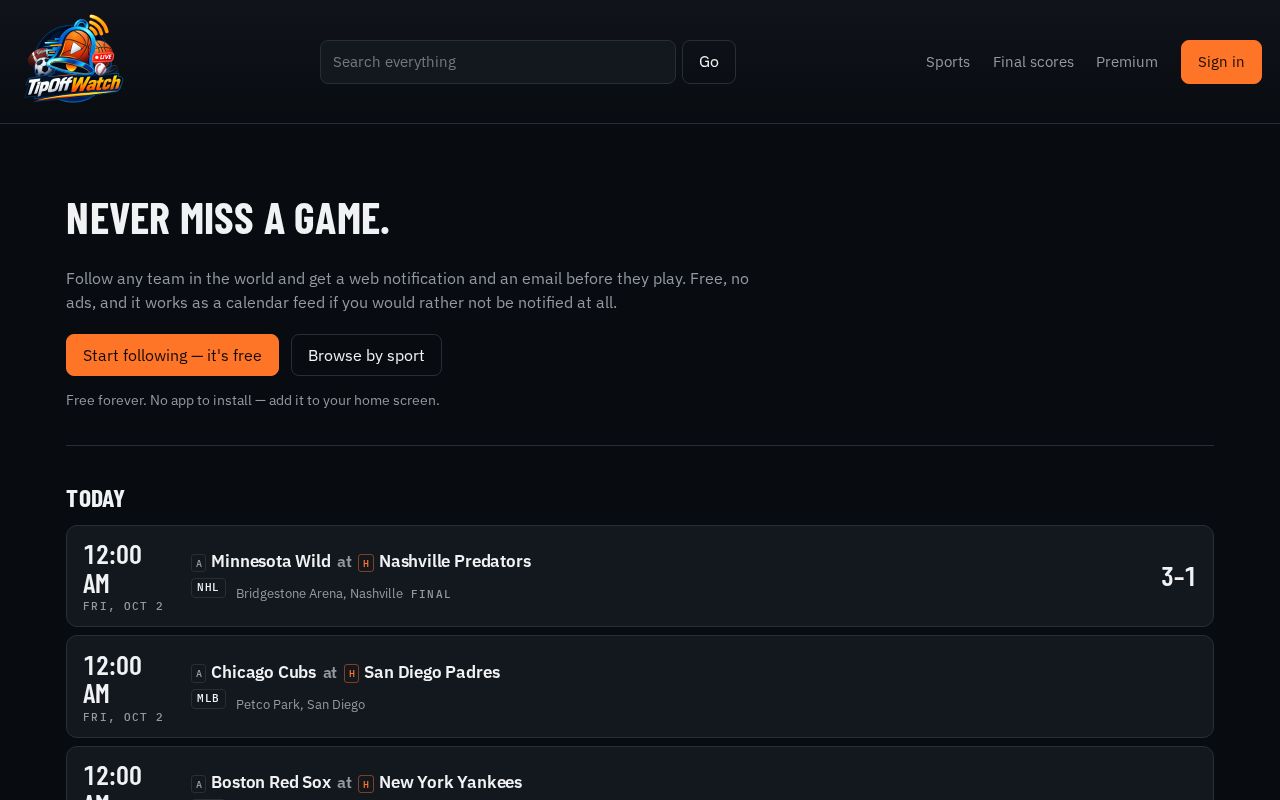1280x800 pixels.
Task: Click the Bridgestone Arena, Nashville venue text
Action: pyautogui.click(x=319, y=594)
